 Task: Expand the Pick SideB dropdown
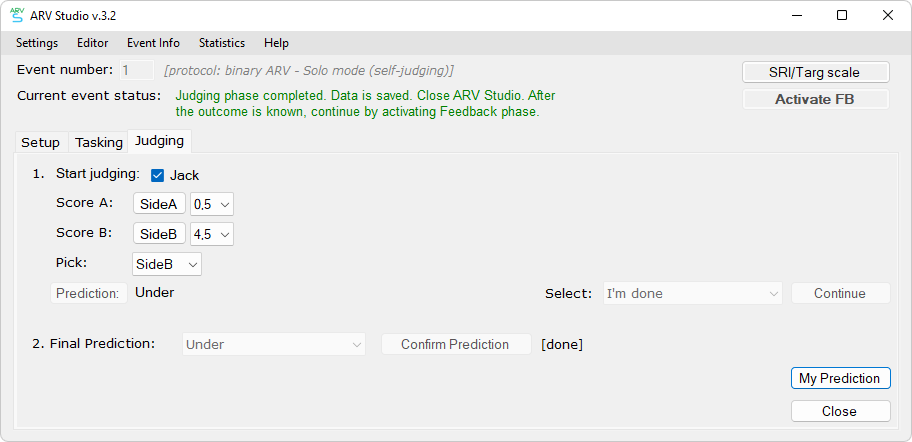click(x=167, y=264)
